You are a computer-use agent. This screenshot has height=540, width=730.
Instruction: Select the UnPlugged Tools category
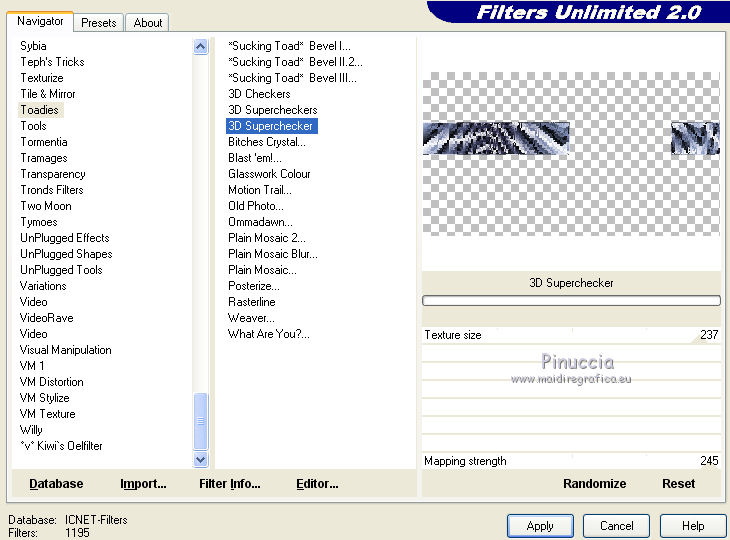pyautogui.click(x=61, y=270)
